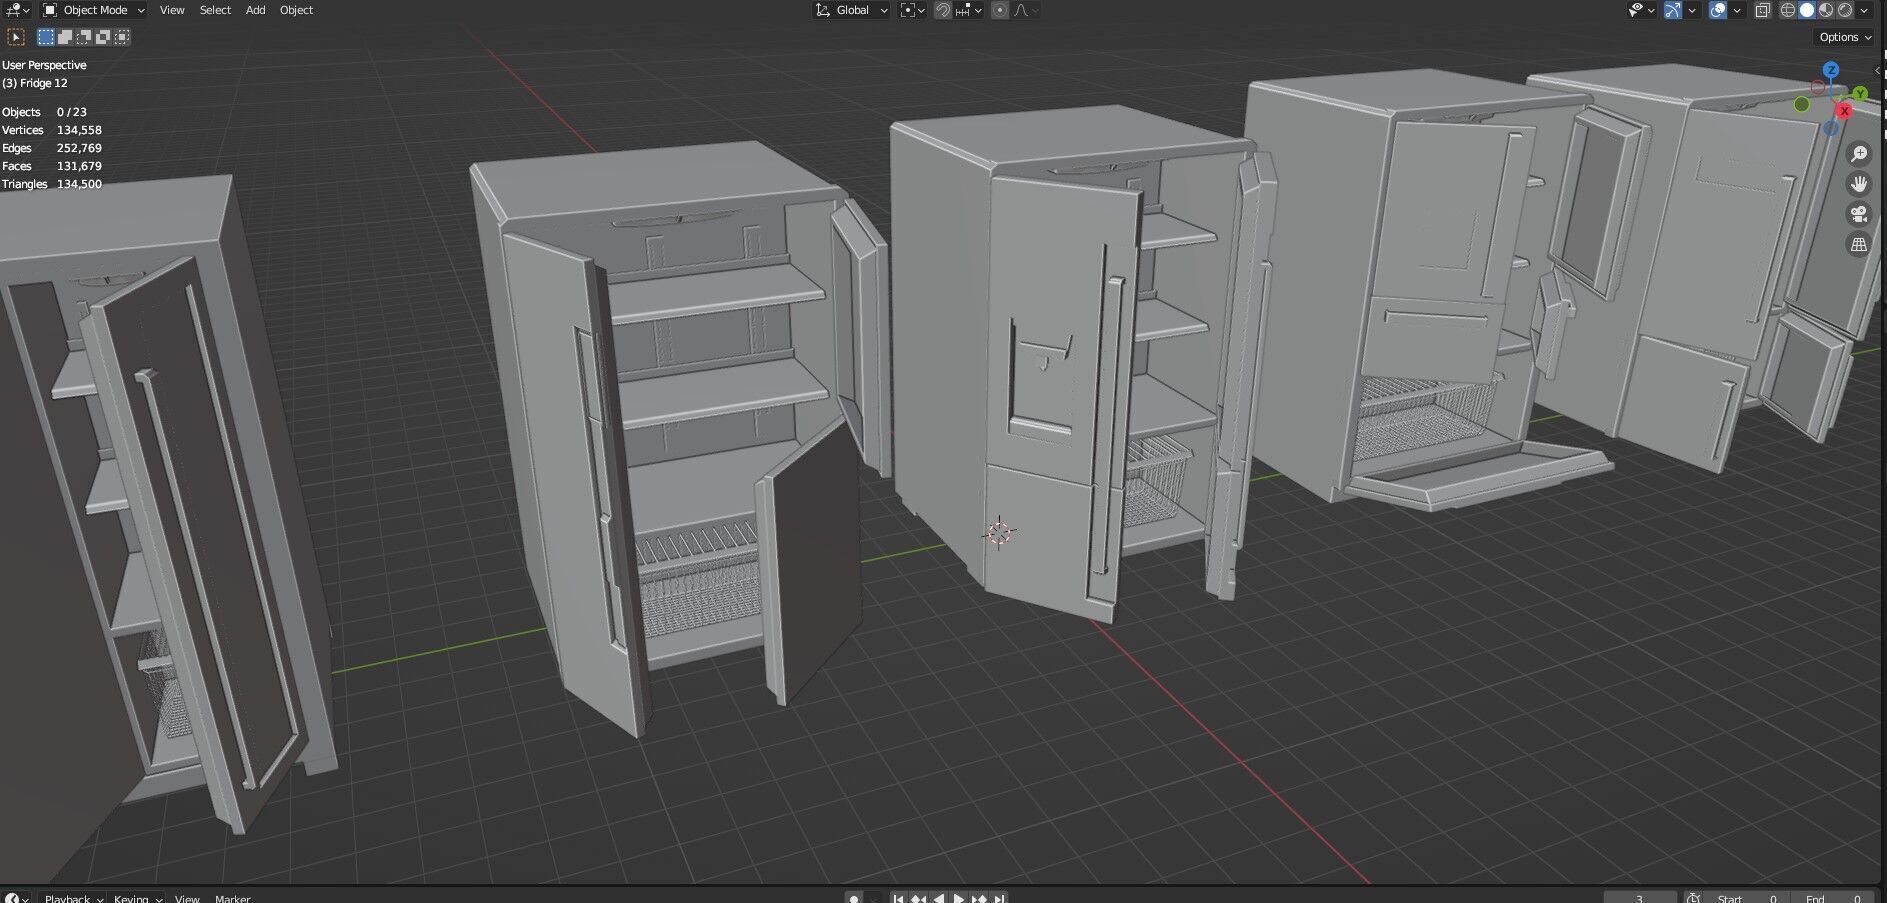Choose Set new selection mode icon
This screenshot has width=1887, height=903.
pyautogui.click(x=46, y=37)
